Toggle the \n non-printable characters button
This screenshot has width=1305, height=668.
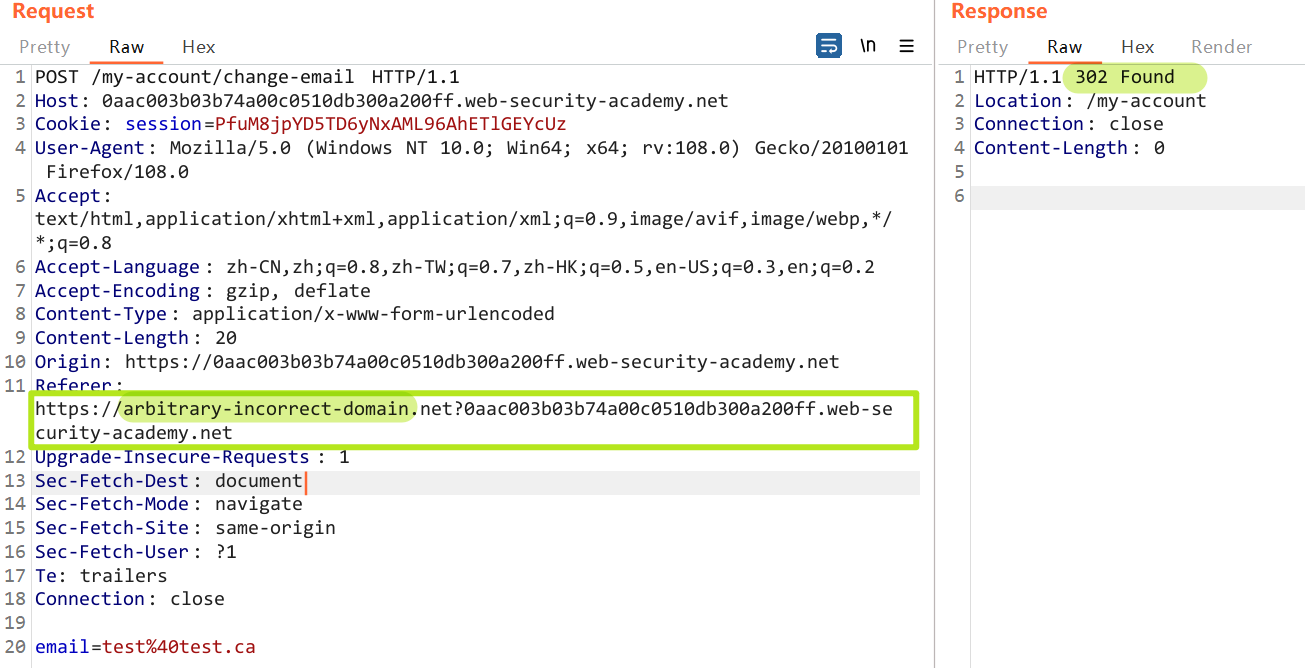[x=868, y=46]
